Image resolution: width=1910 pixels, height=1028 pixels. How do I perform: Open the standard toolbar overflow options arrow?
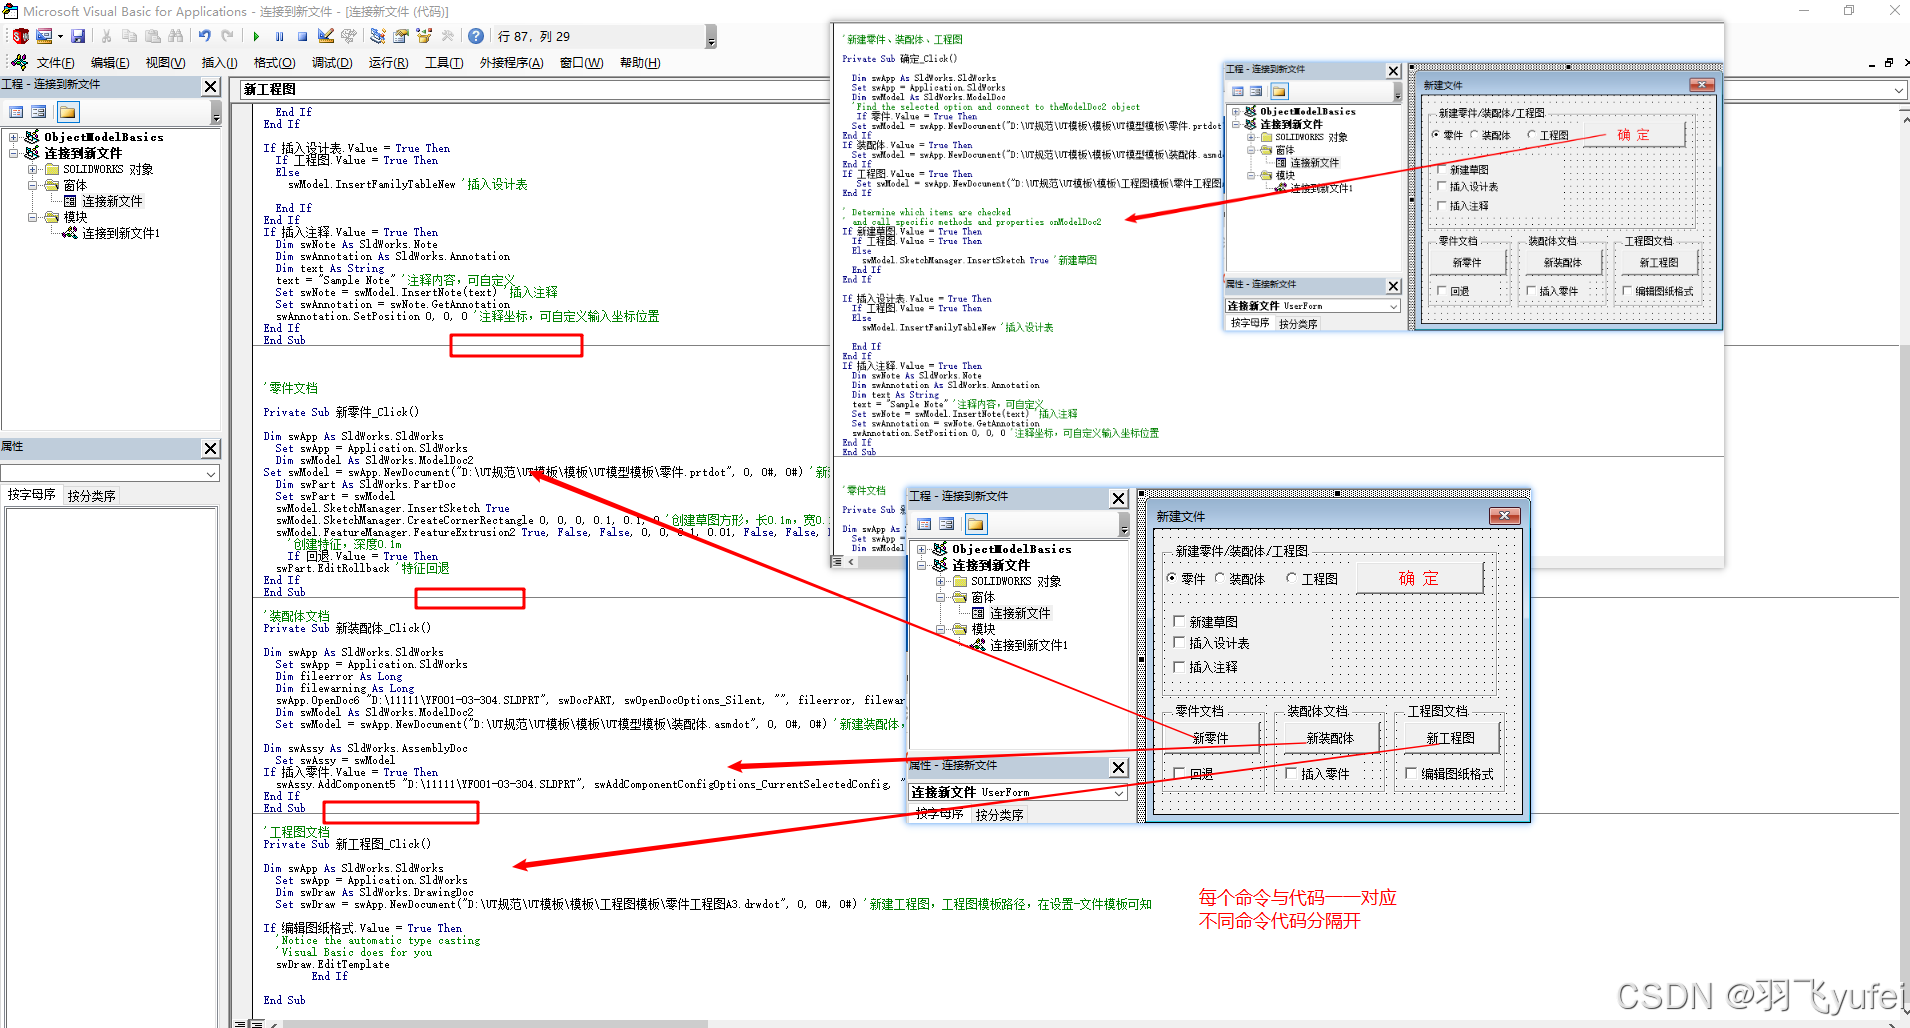711,37
